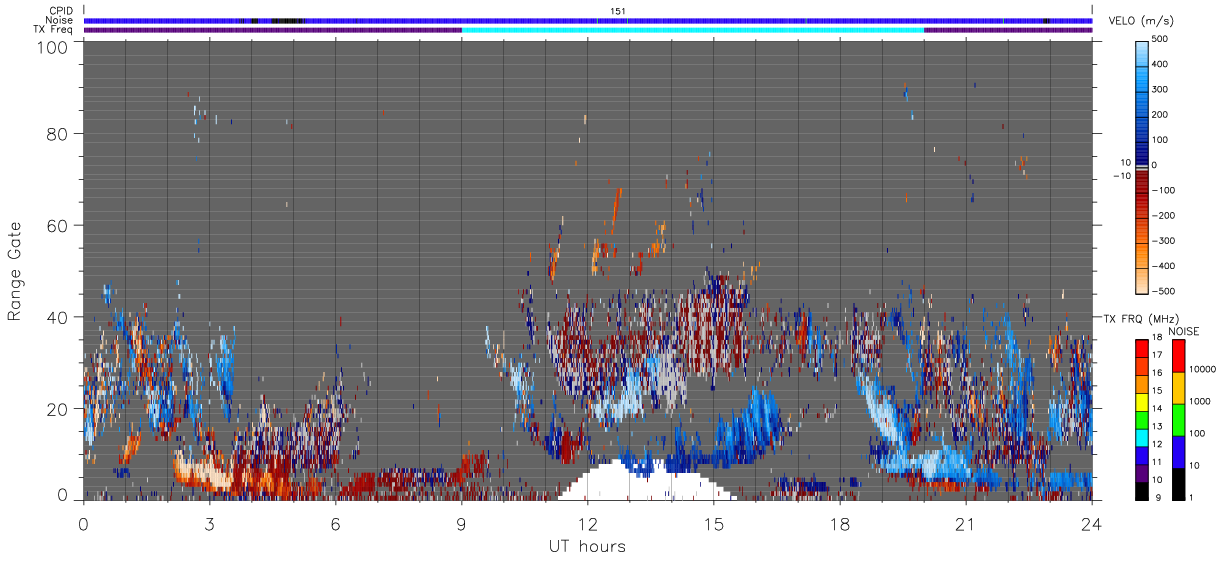Click the NOISE legend title
The height and width of the screenshot is (567, 1228).
tap(1186, 331)
